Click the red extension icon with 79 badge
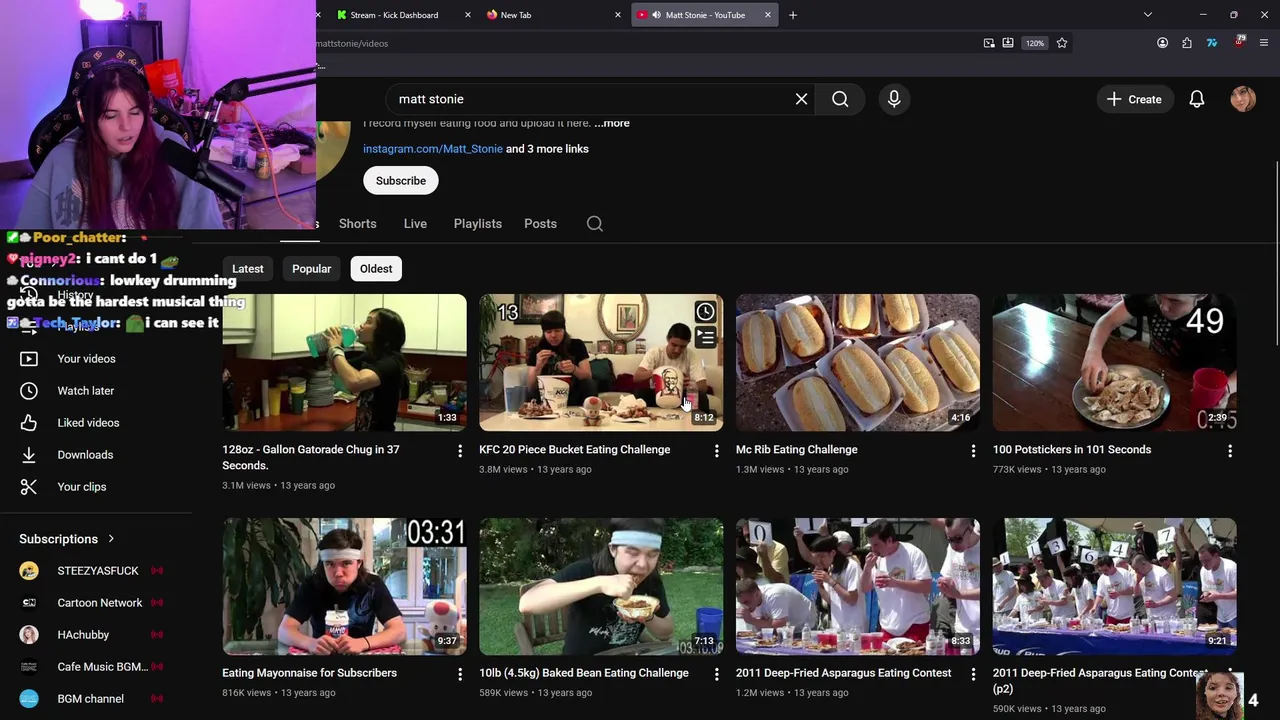The image size is (1280, 720). tap(1240, 42)
